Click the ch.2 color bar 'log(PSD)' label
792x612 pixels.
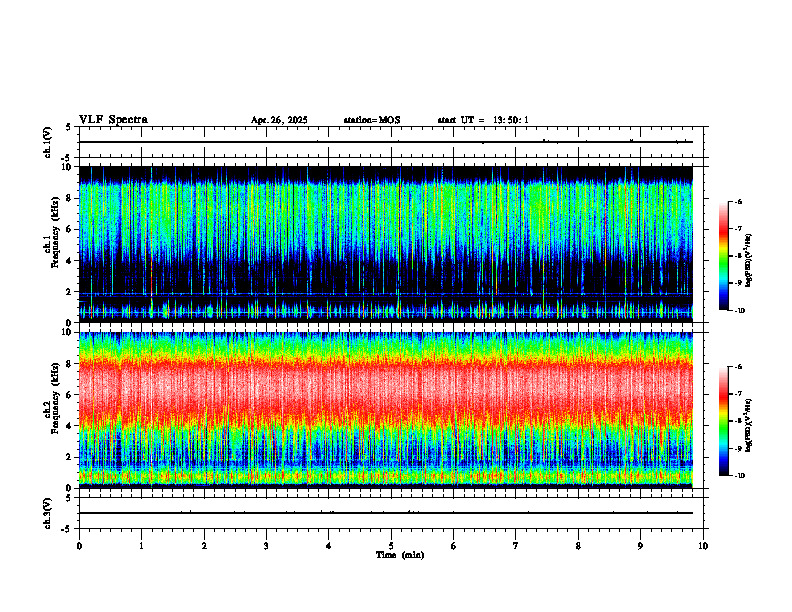(749, 425)
